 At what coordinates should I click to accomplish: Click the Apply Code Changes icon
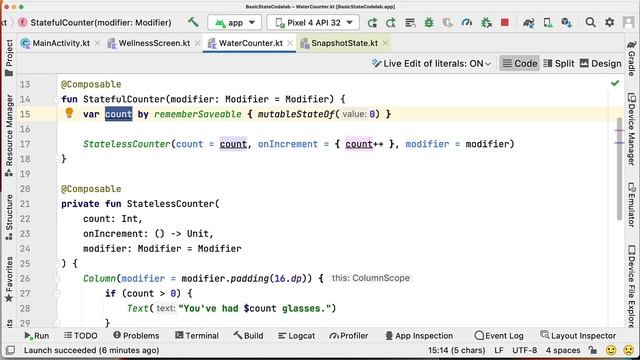coord(391,22)
